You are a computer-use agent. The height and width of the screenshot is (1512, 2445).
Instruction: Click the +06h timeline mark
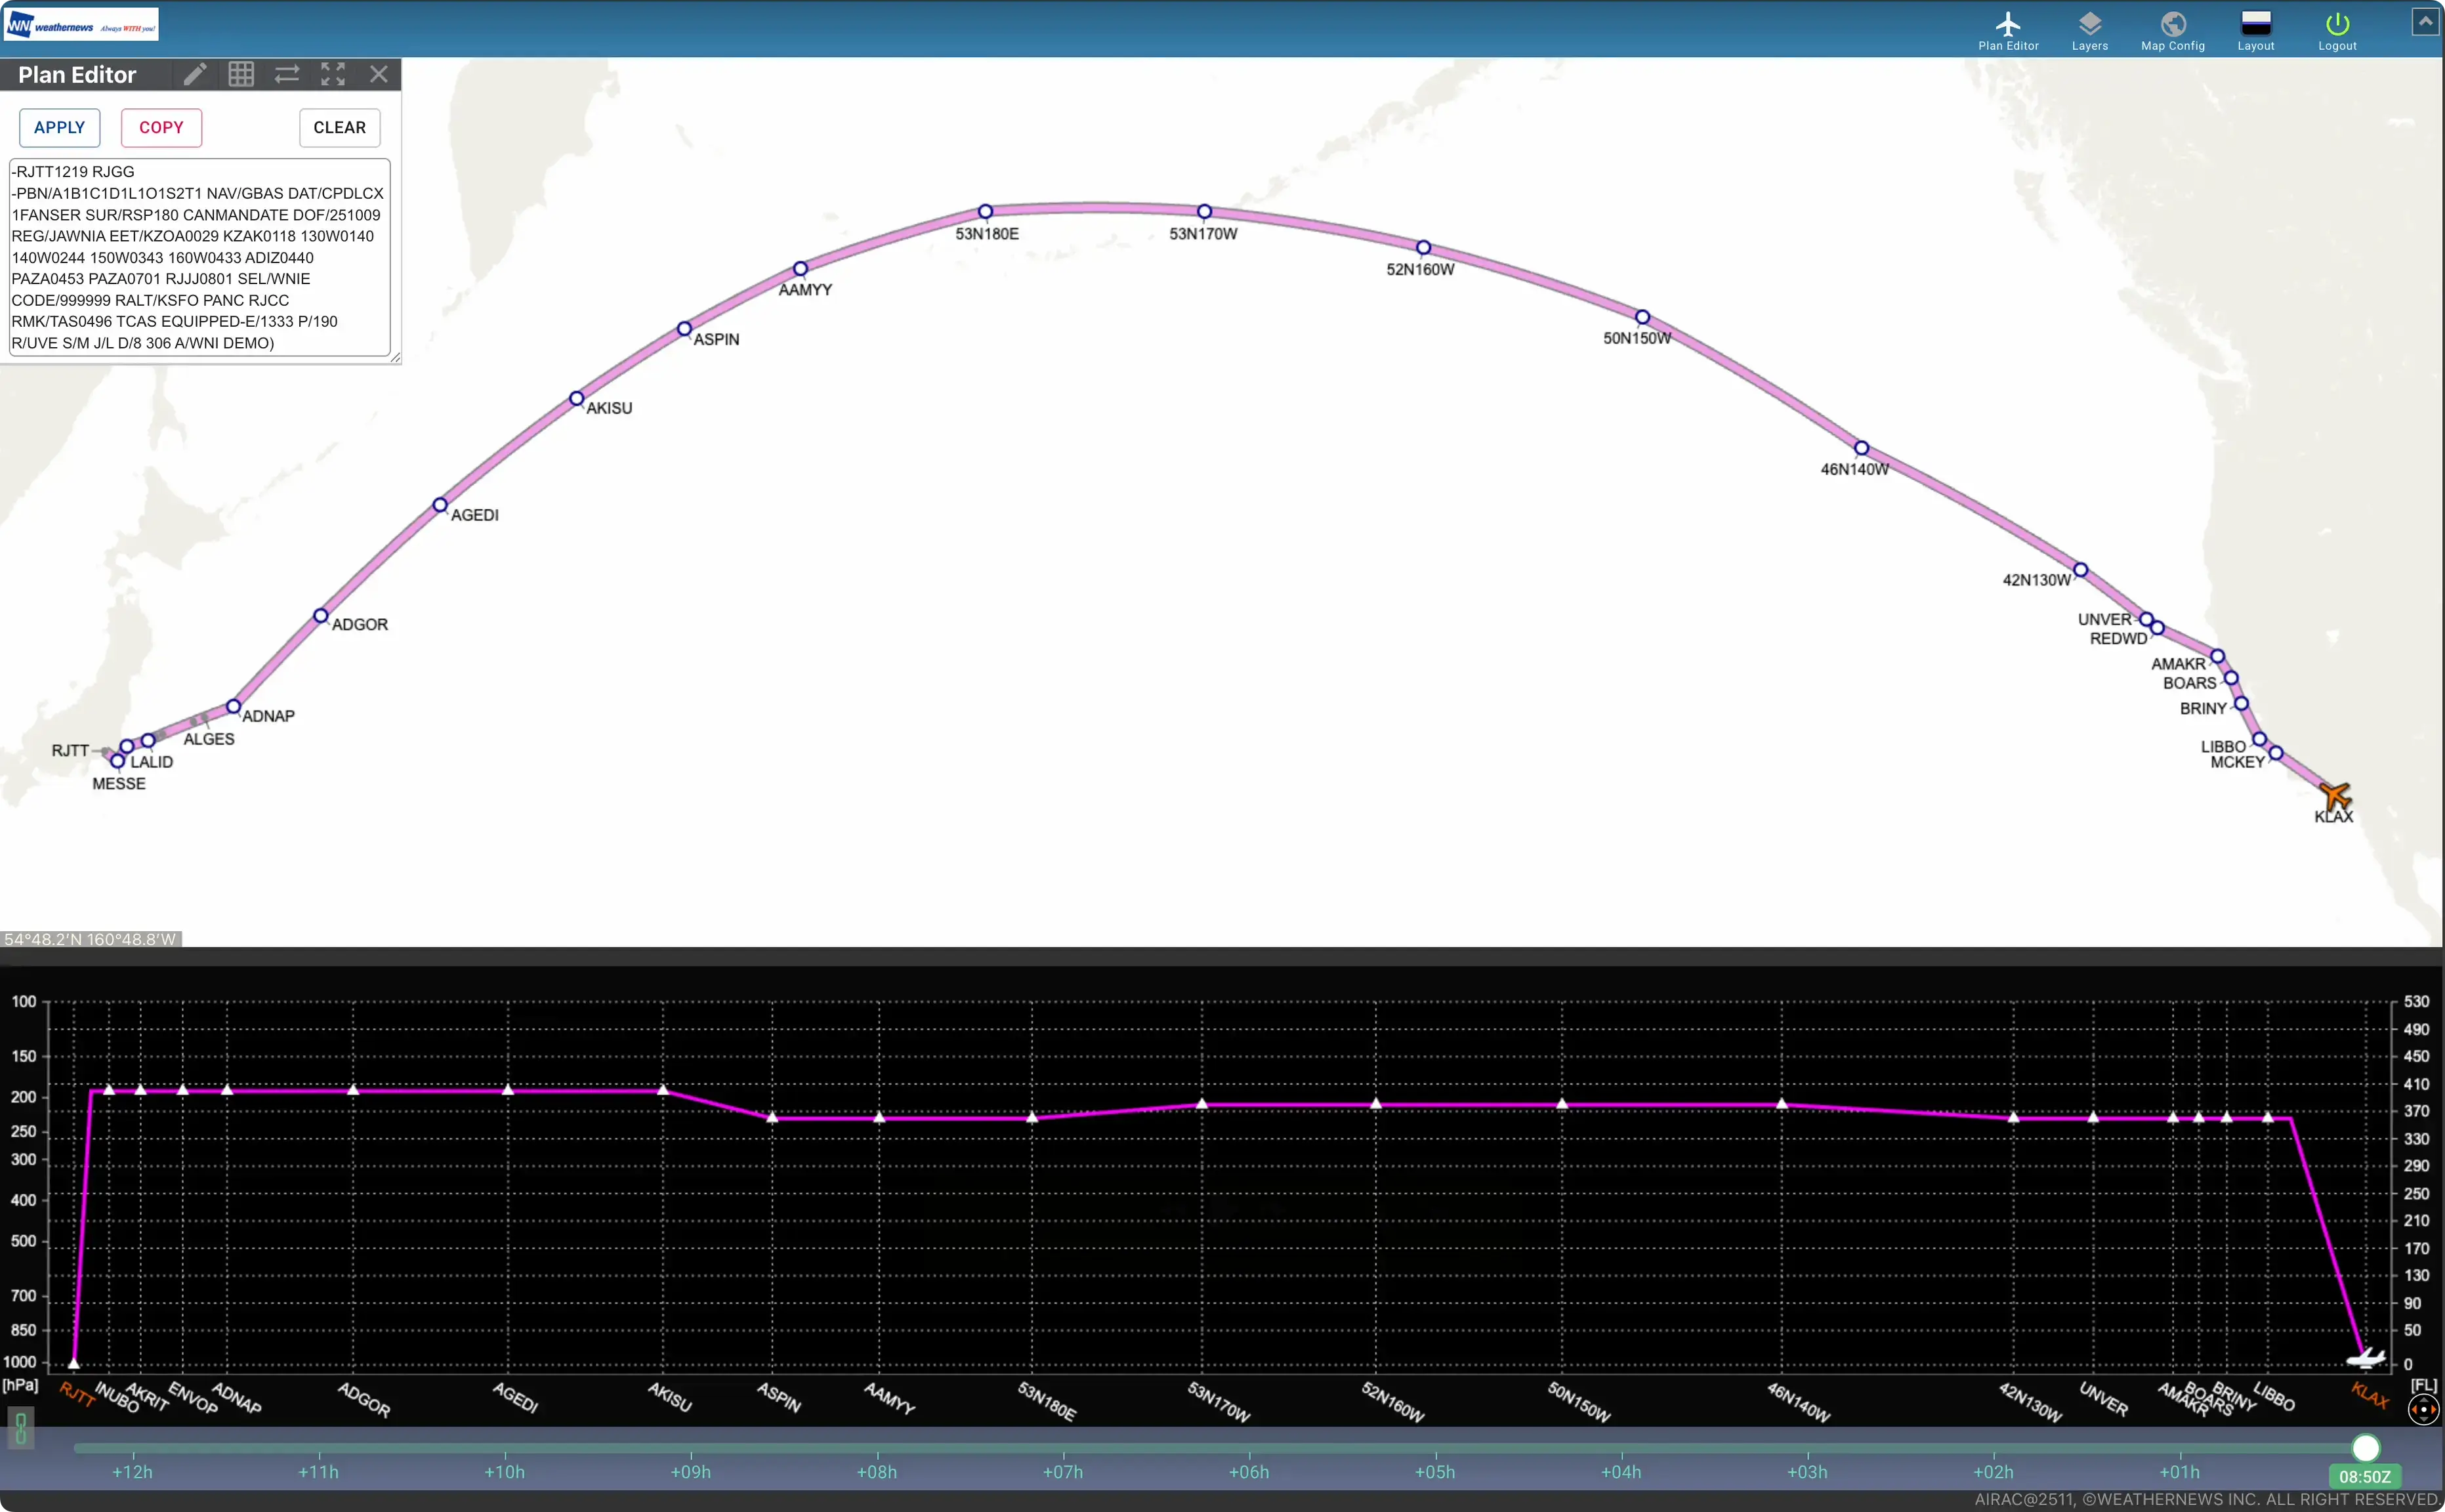click(1249, 1471)
